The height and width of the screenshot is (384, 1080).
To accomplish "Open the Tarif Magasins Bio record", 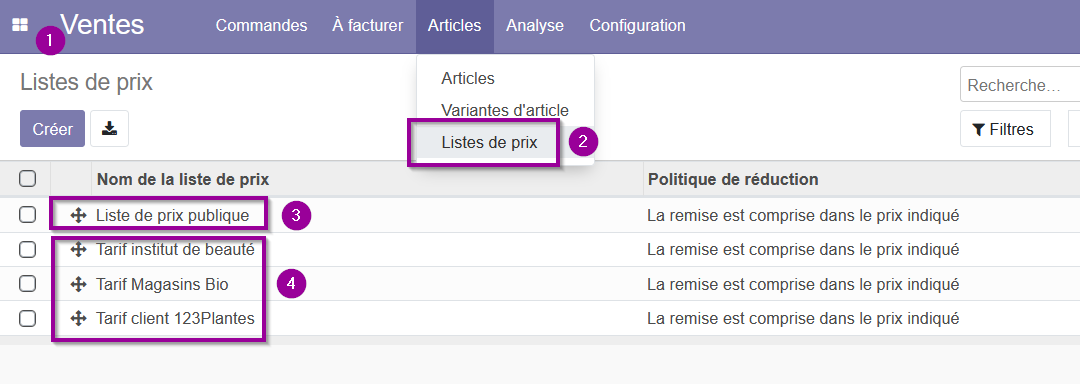I will (162, 284).
